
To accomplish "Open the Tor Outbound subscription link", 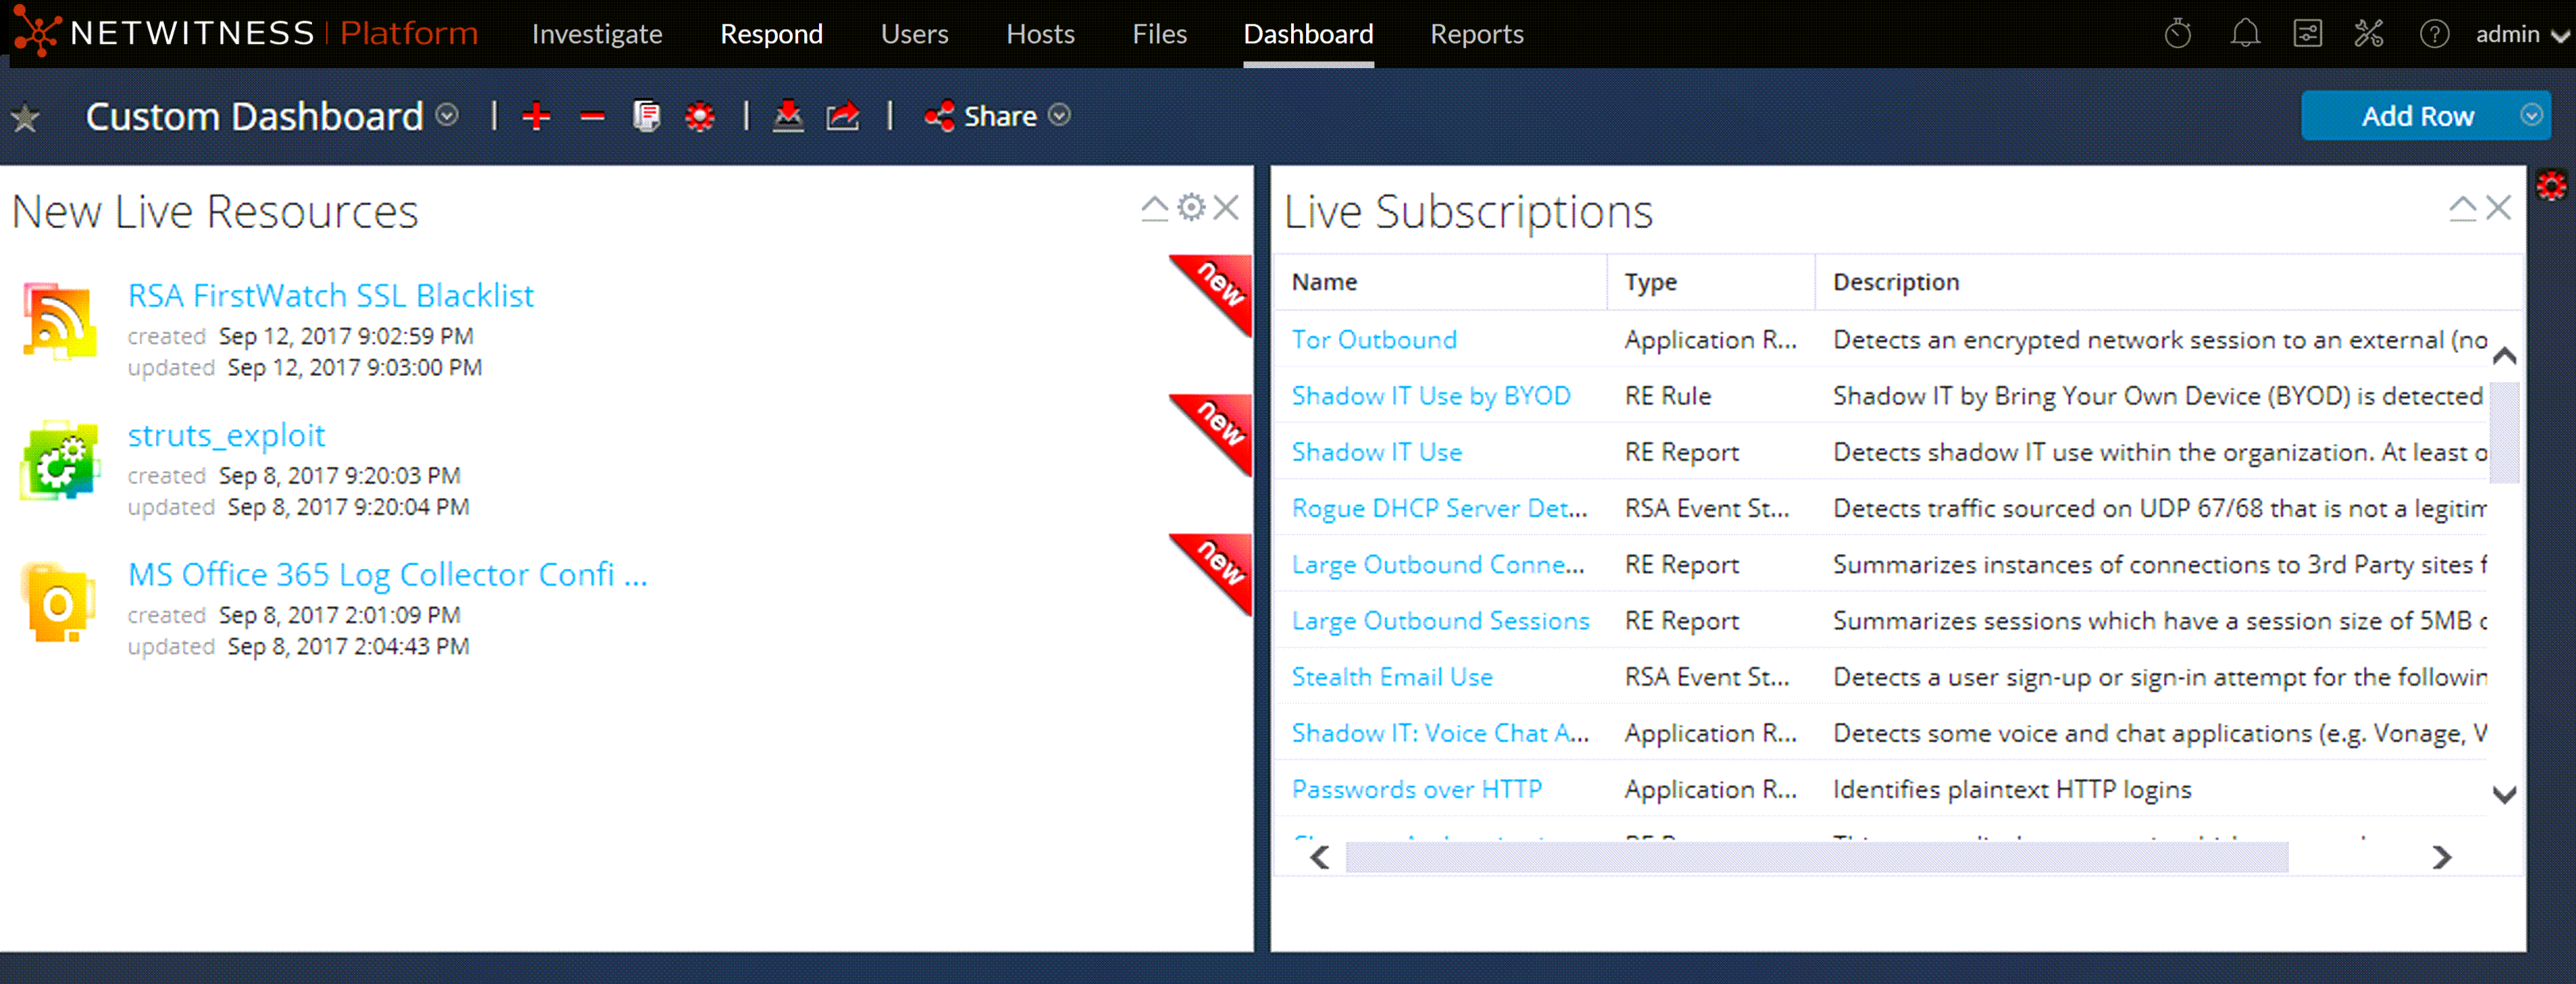I will (x=1373, y=340).
